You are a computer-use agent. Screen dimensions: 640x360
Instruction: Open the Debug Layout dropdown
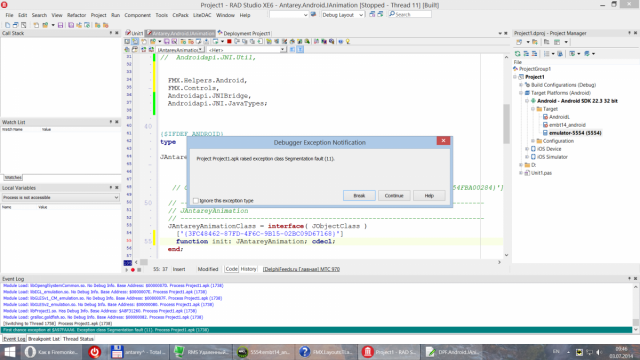pyautogui.click(x=361, y=15)
